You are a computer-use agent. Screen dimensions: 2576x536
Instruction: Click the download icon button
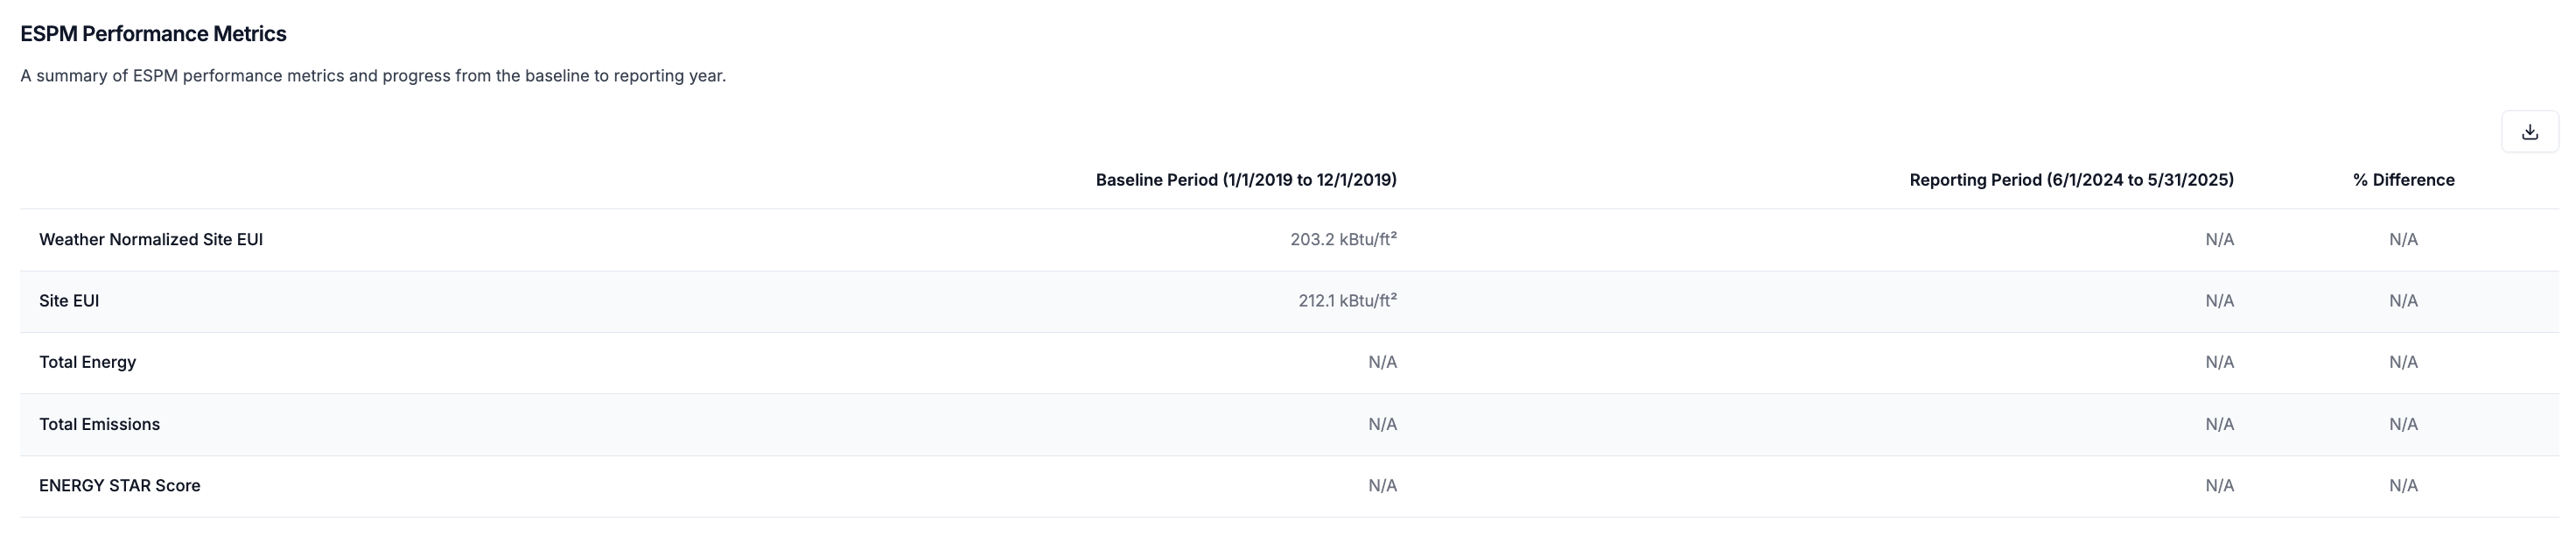(x=2529, y=132)
